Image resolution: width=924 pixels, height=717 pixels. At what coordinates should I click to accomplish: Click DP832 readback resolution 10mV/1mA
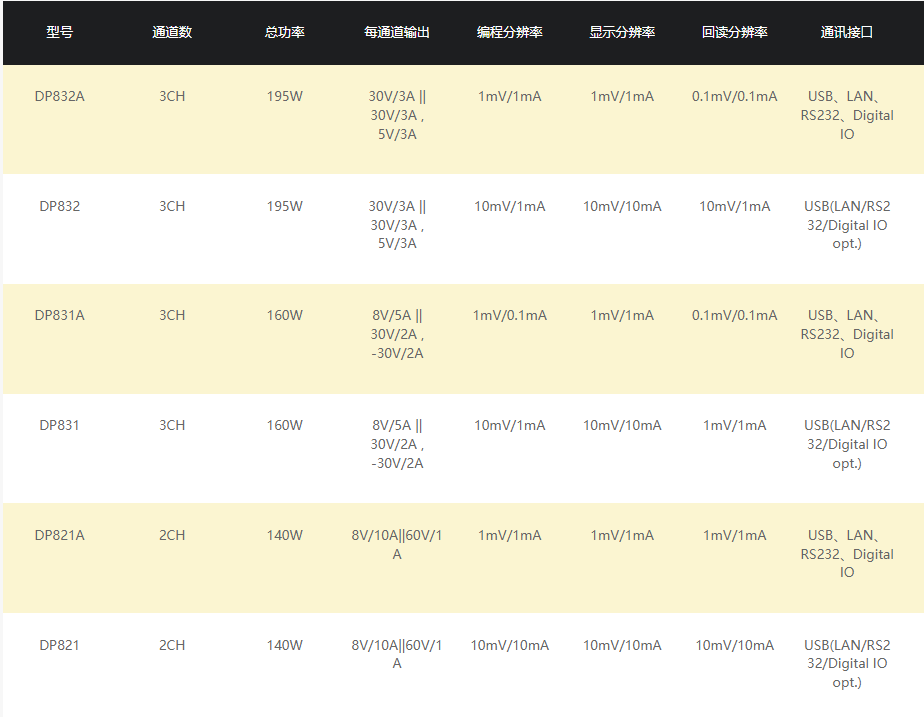[x=735, y=206]
